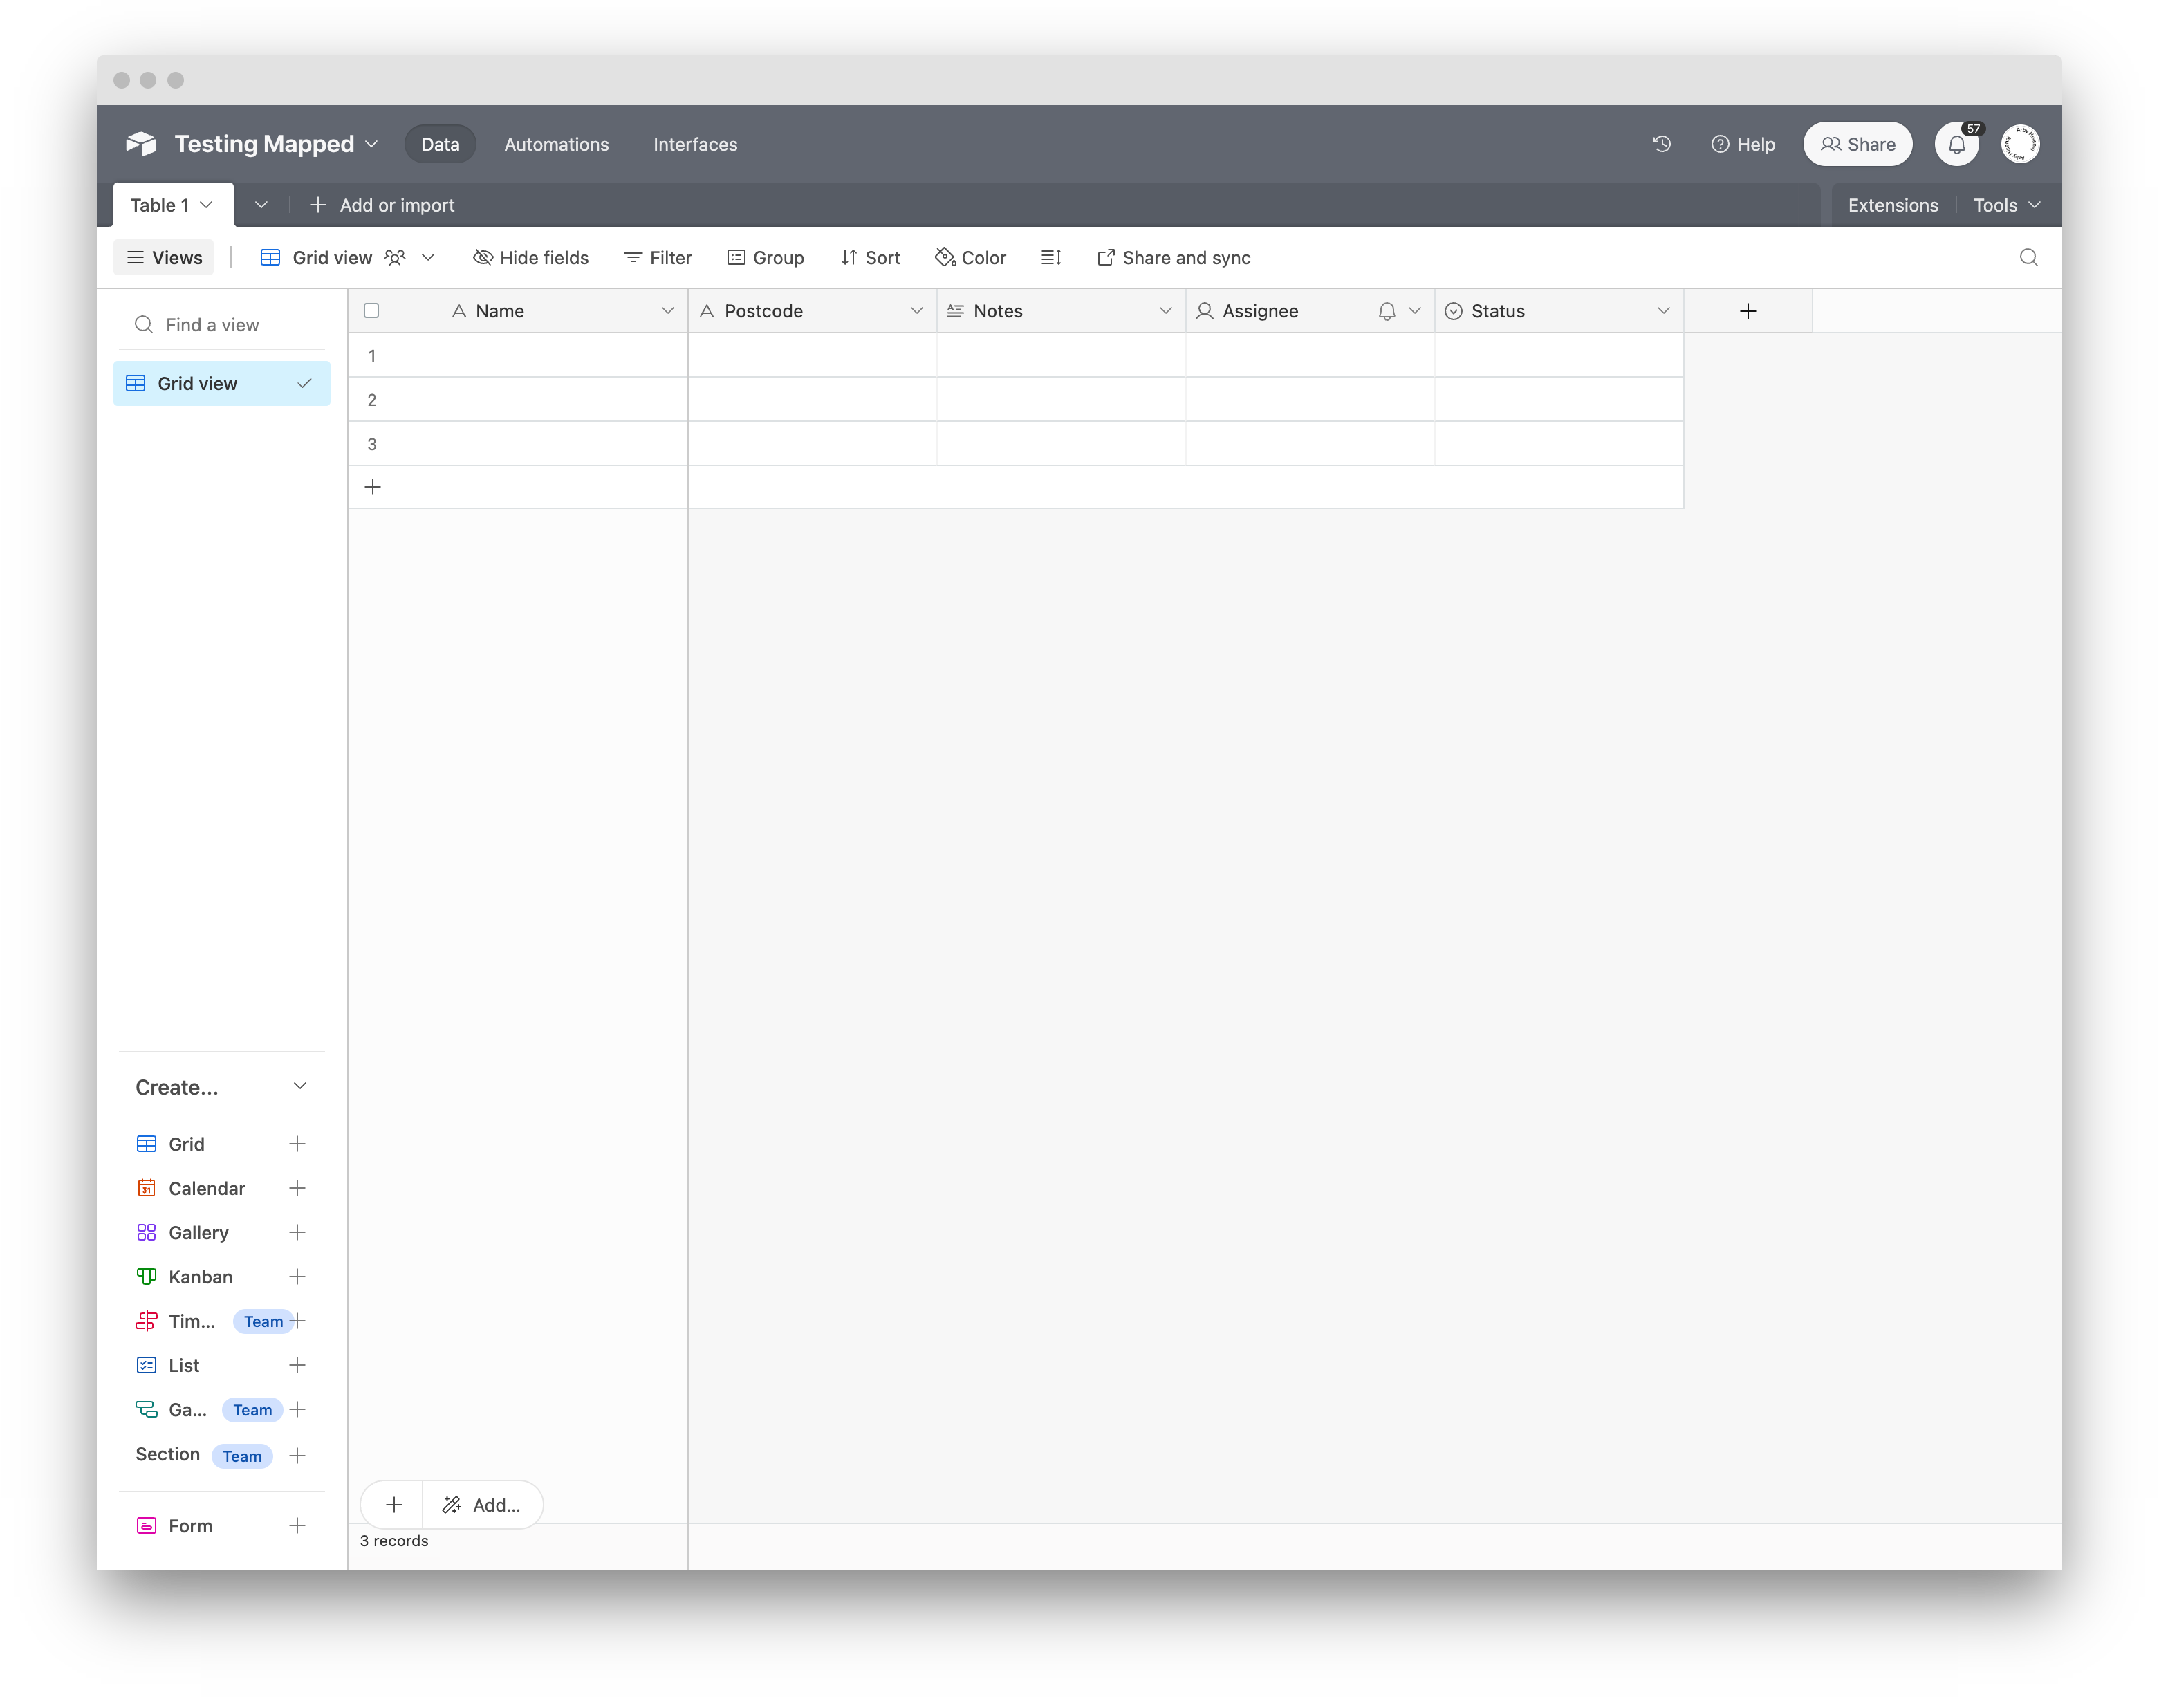
Task: Hide fields via the eye toggle
Action: pos(531,258)
